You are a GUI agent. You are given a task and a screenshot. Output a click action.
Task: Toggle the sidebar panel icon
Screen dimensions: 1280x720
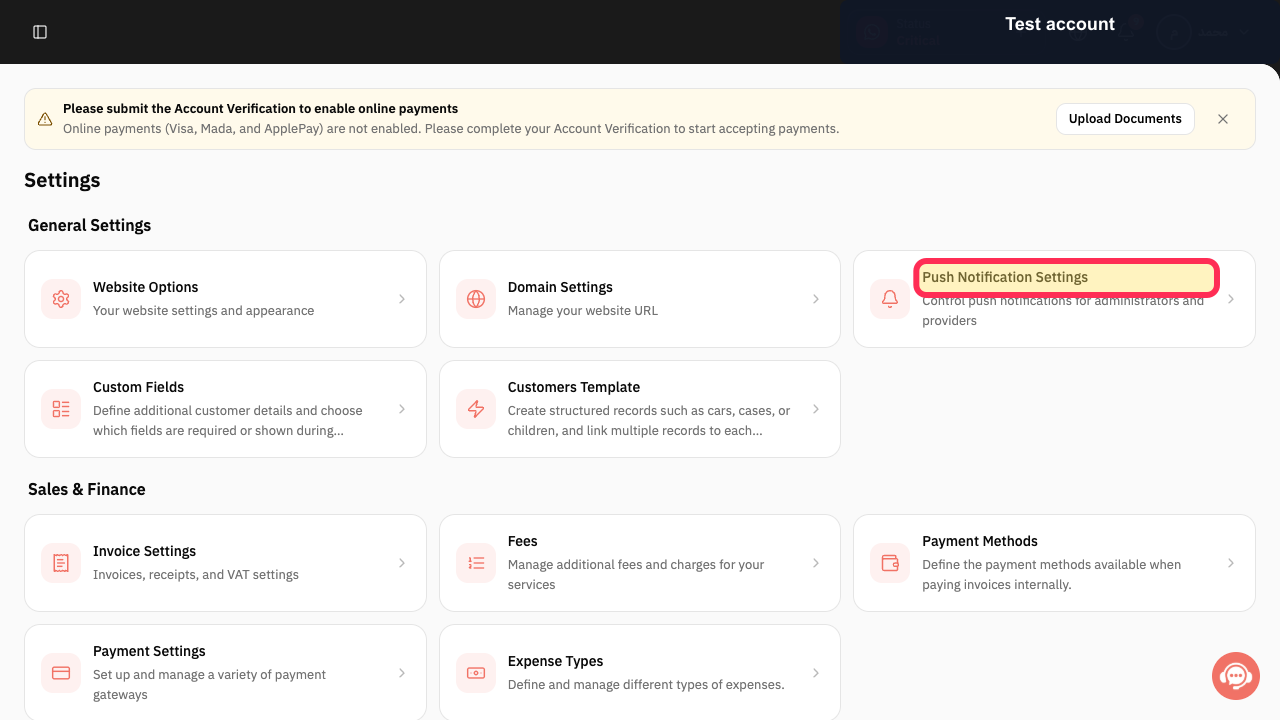[x=40, y=32]
